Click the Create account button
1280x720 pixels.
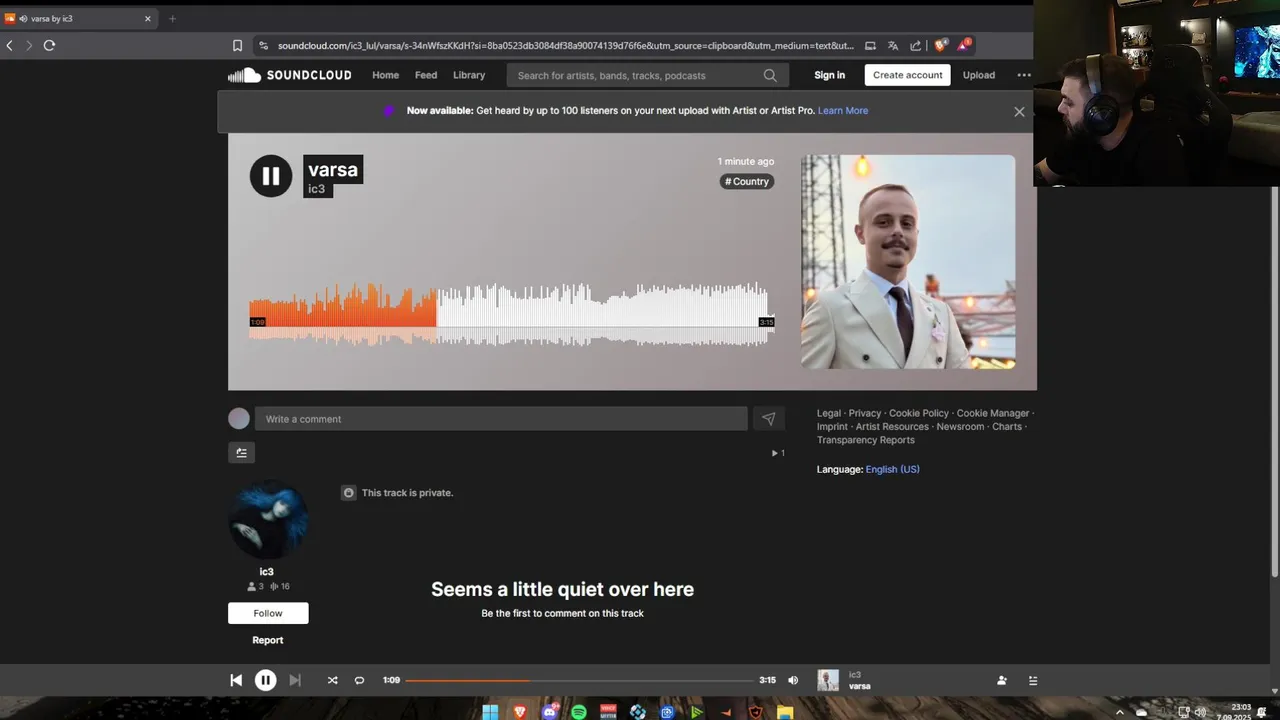[907, 75]
